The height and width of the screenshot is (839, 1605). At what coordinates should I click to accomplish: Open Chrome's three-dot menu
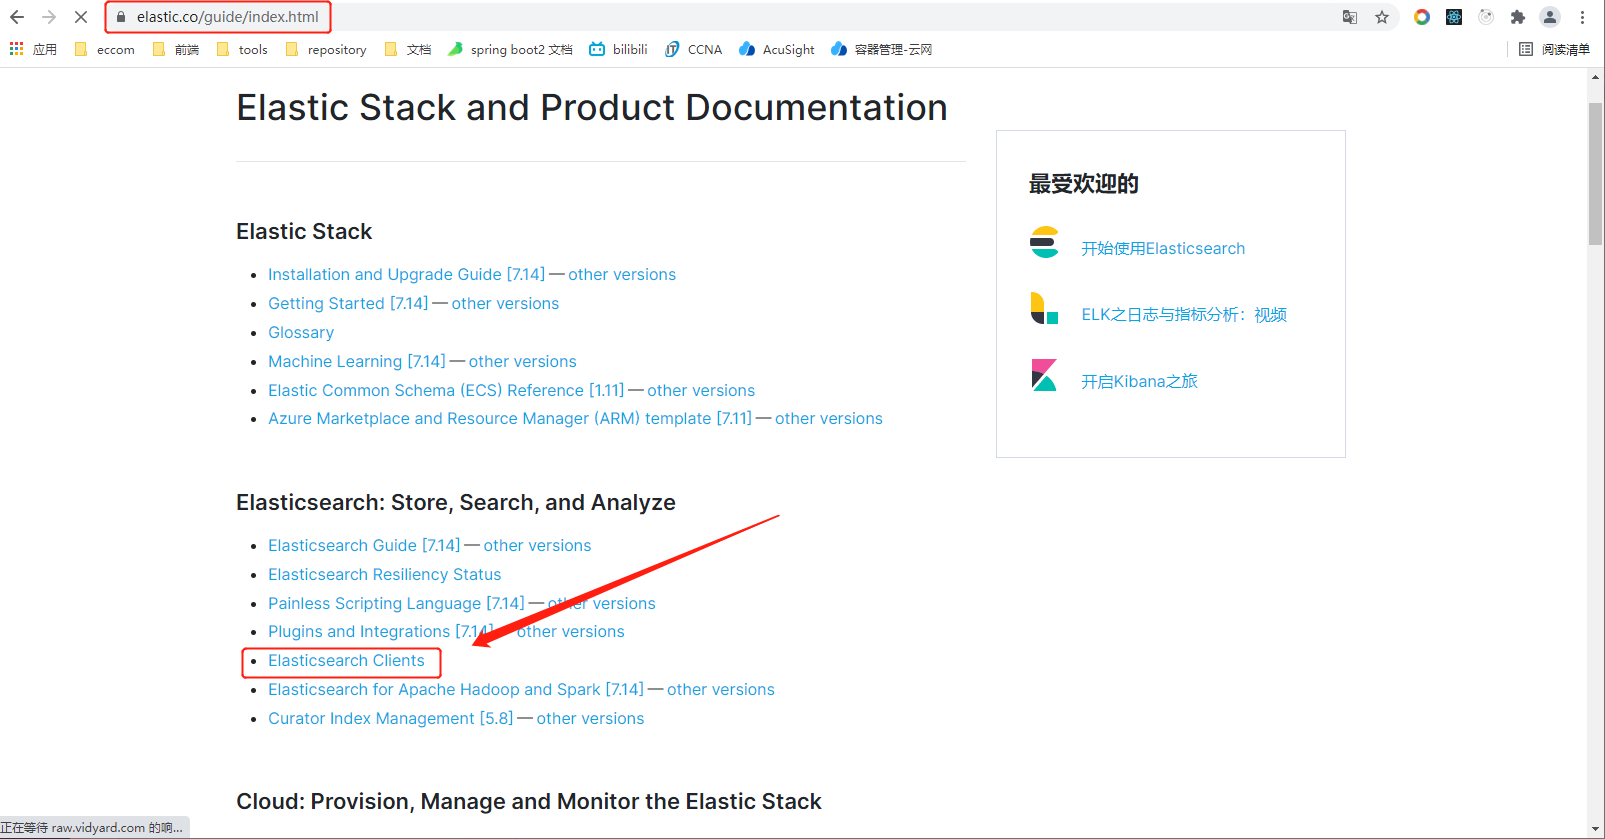coord(1582,17)
